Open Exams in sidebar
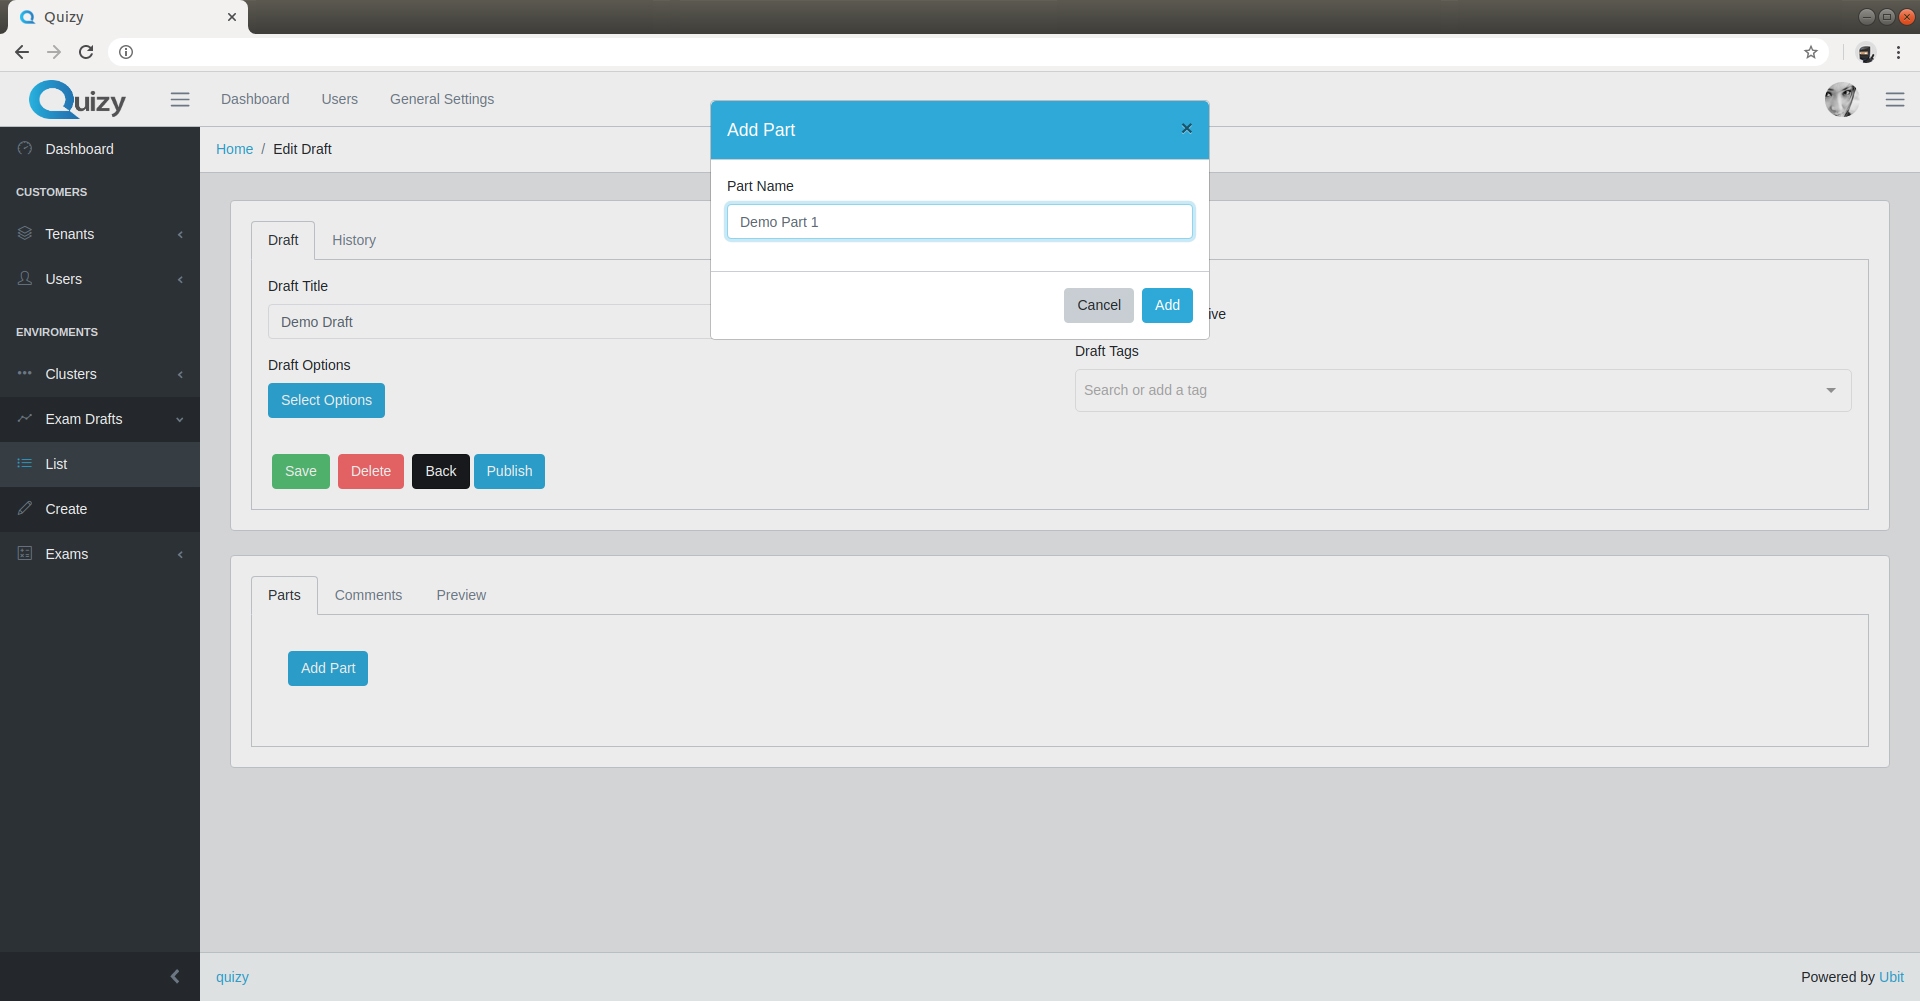 click(100, 554)
